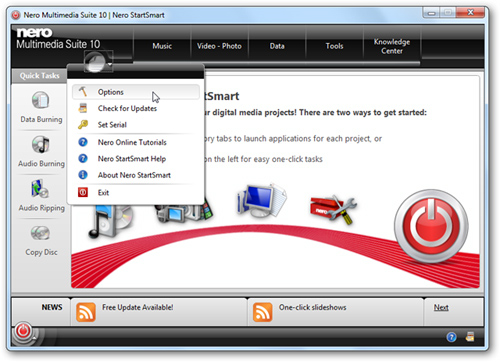Click the Audio Burning music disc icon

pyautogui.click(x=41, y=144)
